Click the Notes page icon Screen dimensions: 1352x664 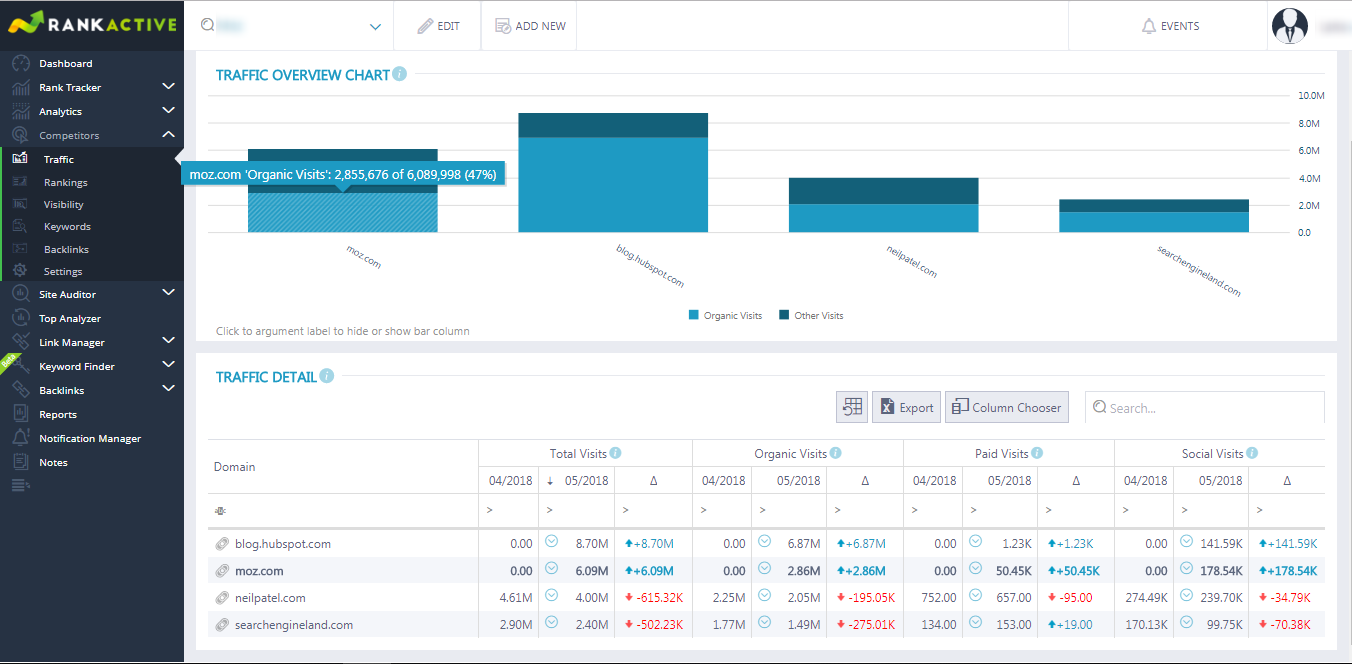(21, 462)
